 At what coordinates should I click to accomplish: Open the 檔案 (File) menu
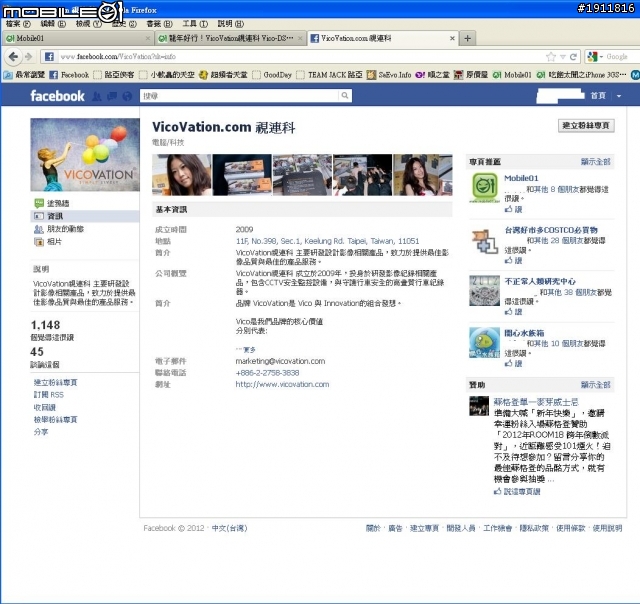[18, 24]
